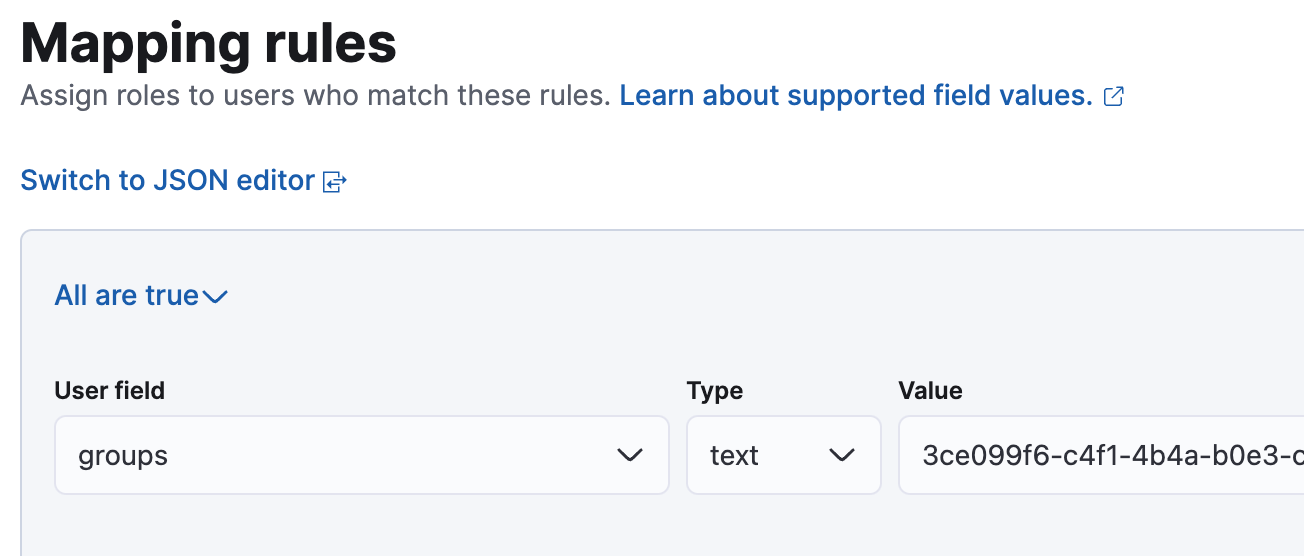1304x556 pixels.
Task: Select the word text in Type box
Action: tap(734, 456)
